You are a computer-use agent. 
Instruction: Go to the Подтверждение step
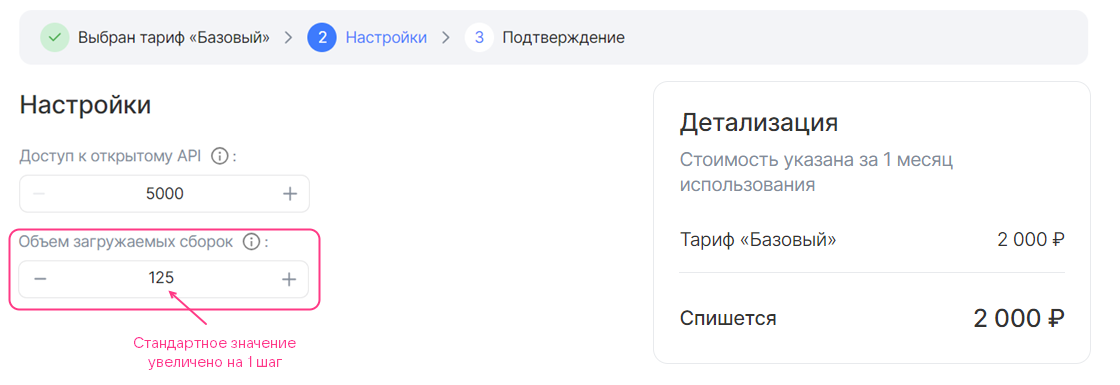pyautogui.click(x=564, y=37)
